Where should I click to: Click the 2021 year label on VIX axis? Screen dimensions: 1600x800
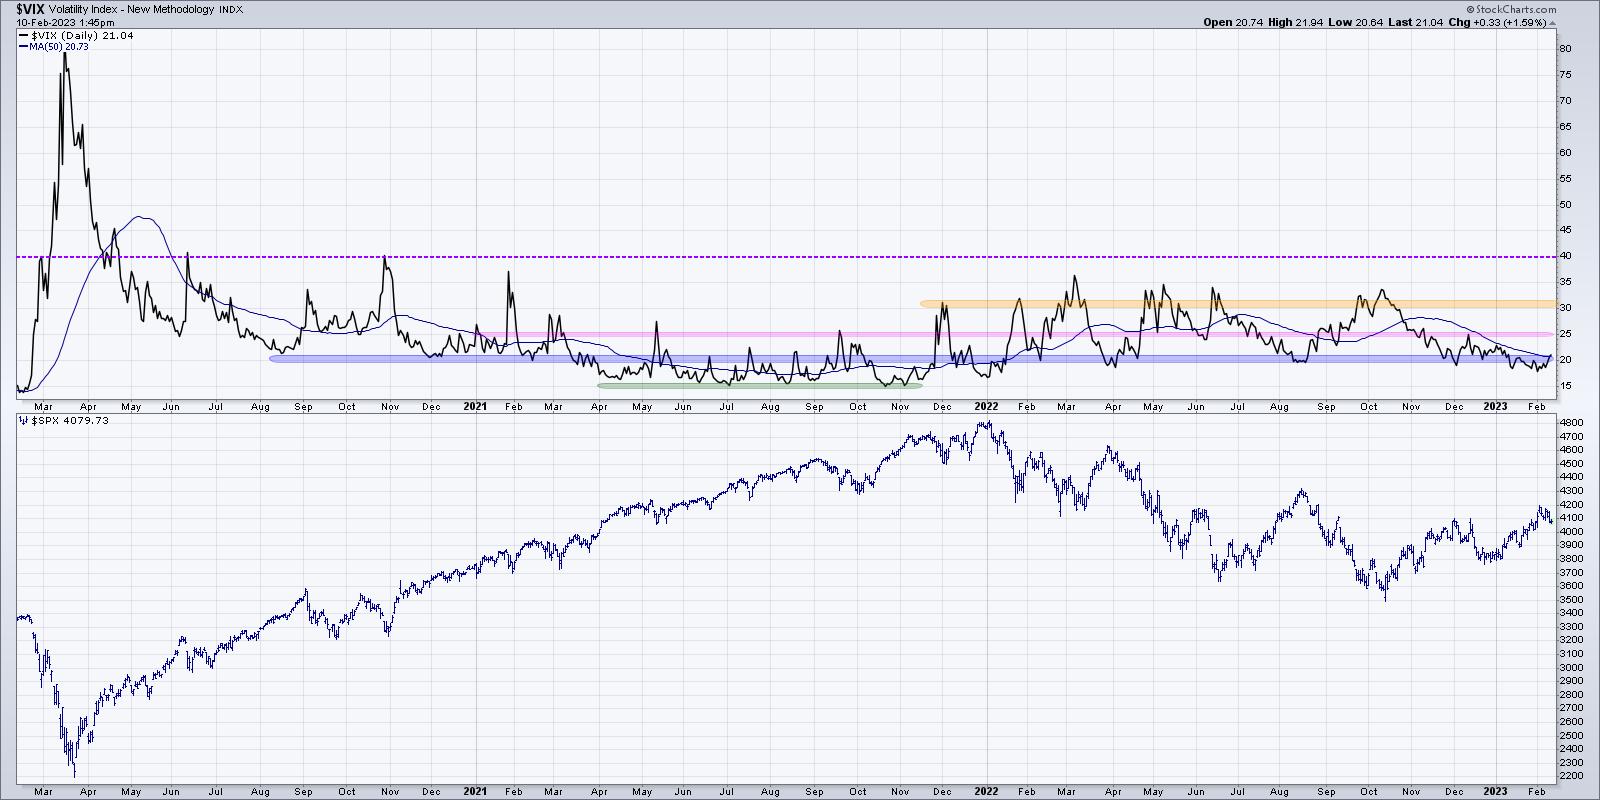click(476, 406)
